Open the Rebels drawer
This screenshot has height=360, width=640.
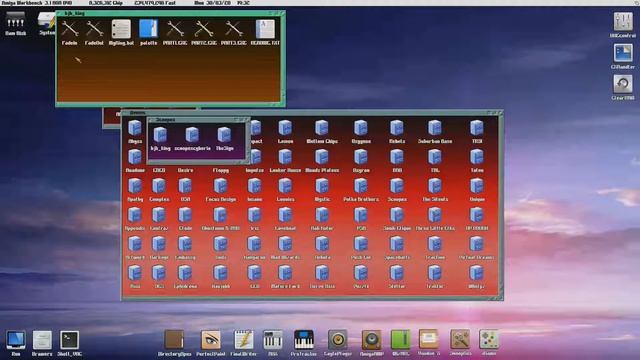pos(397,128)
